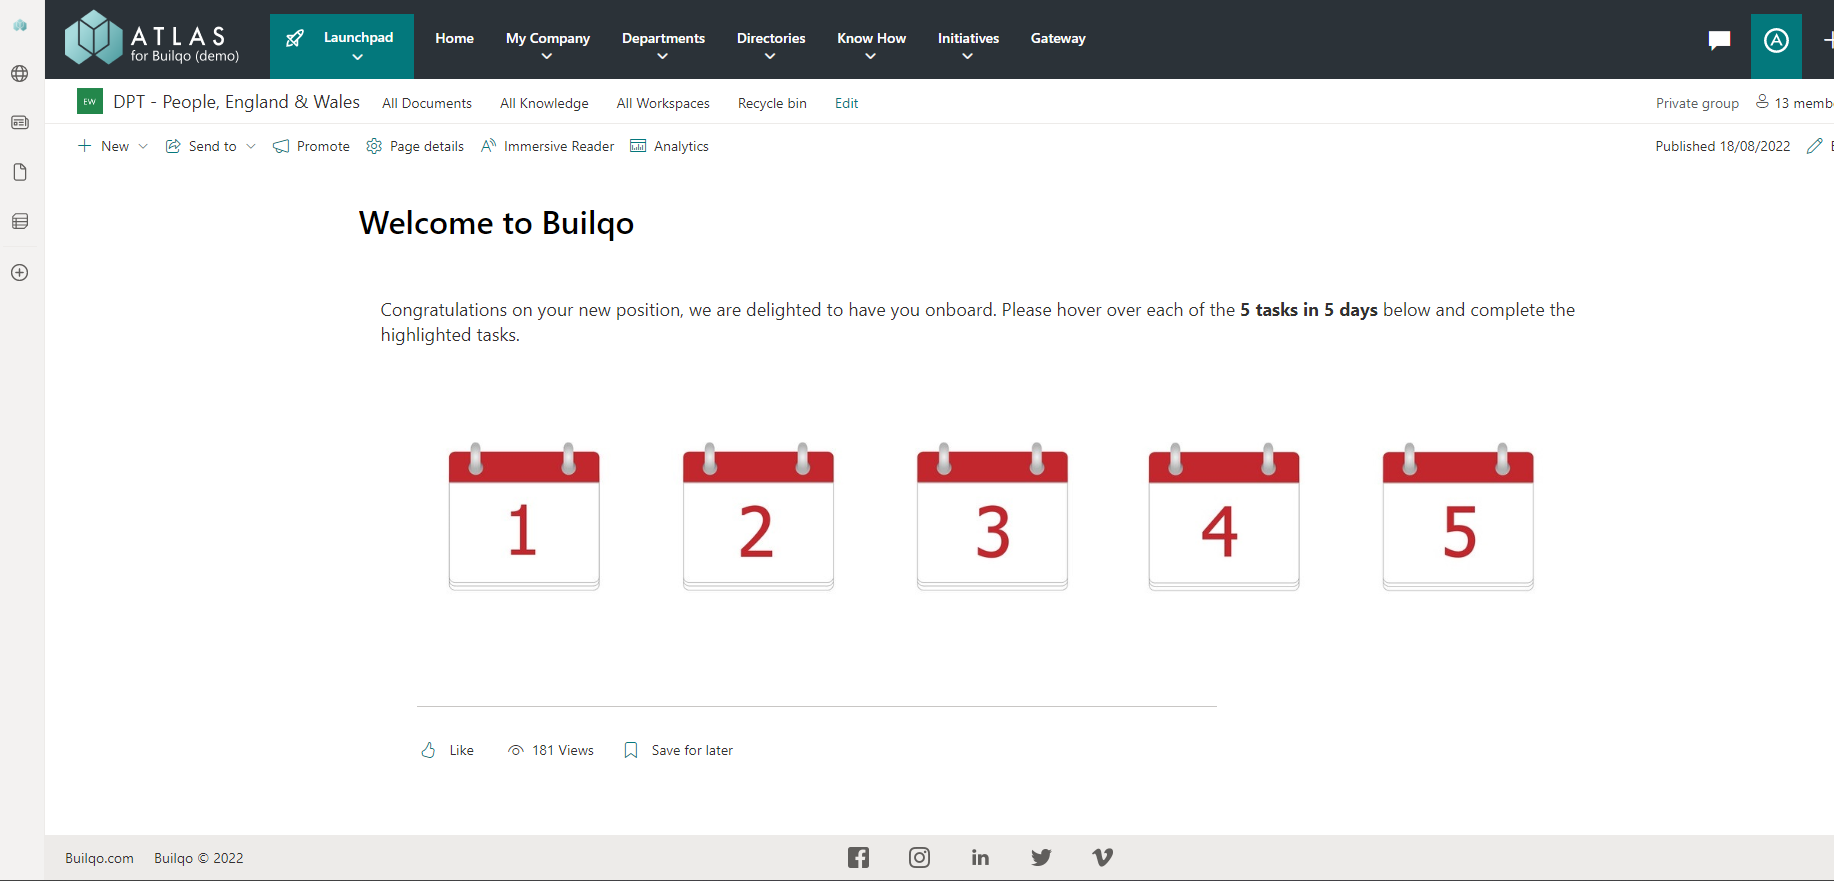This screenshot has width=1834, height=881.
Task: Click the LinkedIn icon in footer
Action: pos(980,857)
